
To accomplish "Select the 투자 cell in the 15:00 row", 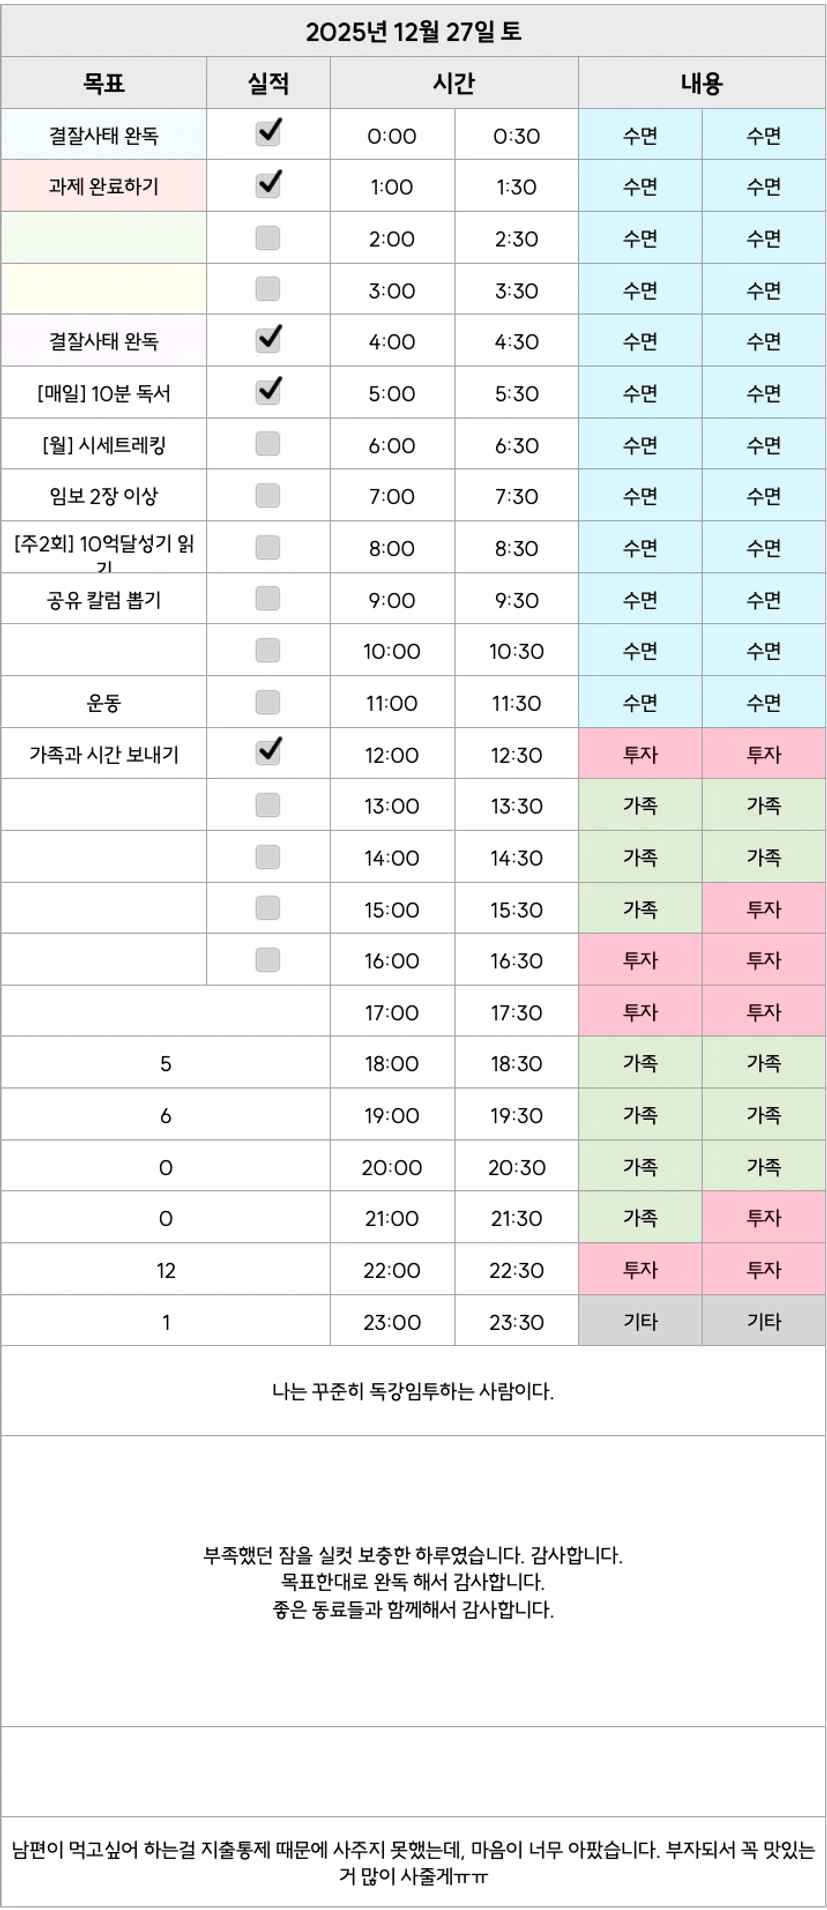I will [x=764, y=909].
